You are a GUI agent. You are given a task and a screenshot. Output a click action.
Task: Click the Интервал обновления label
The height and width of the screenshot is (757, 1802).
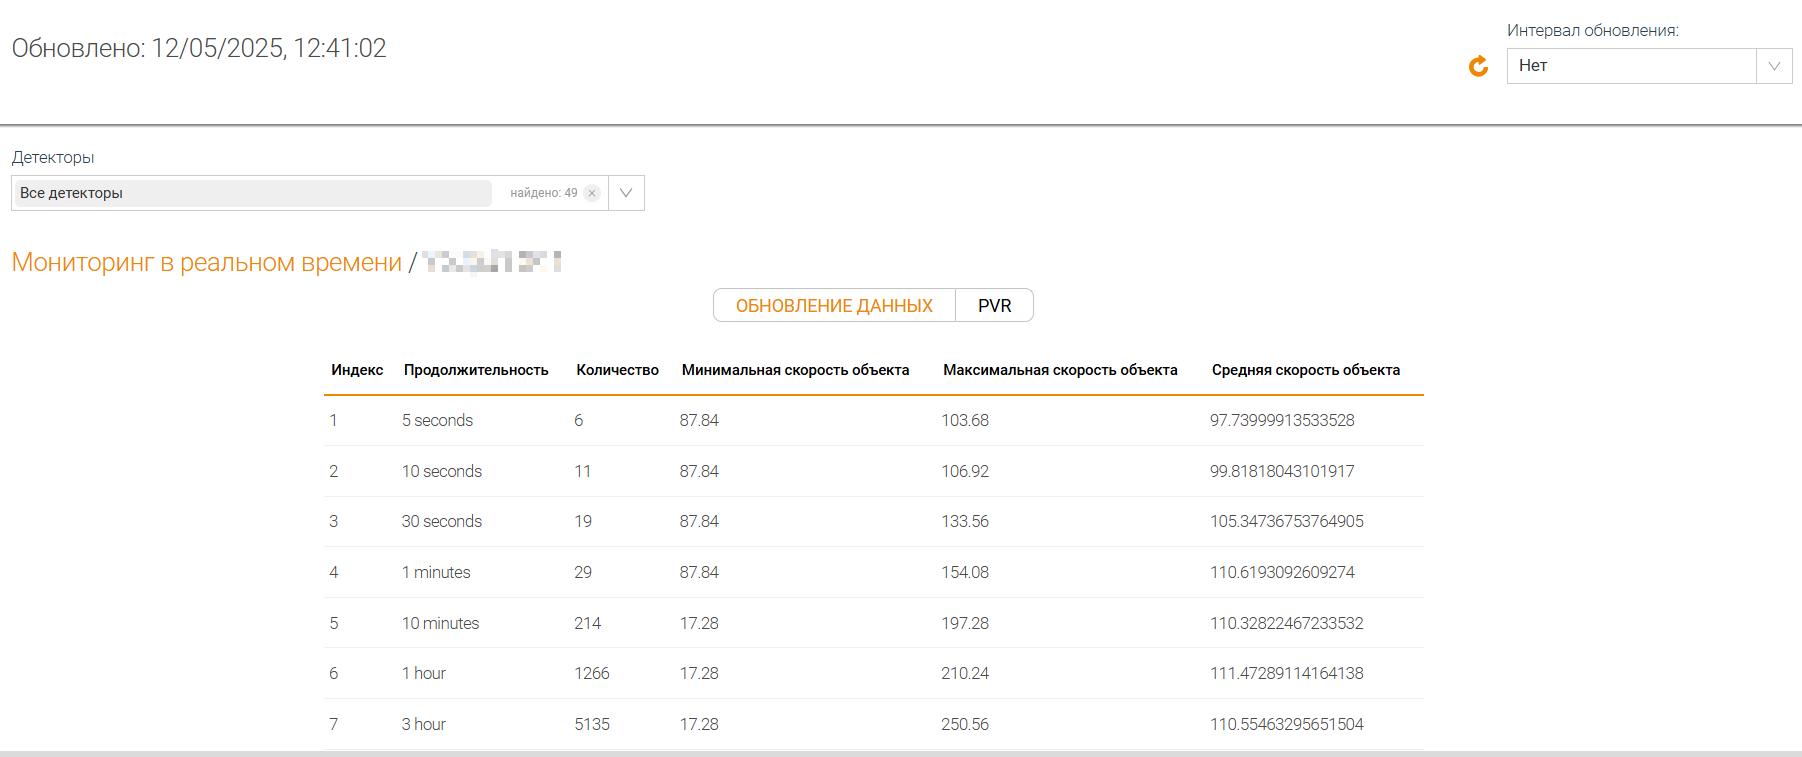[1593, 30]
